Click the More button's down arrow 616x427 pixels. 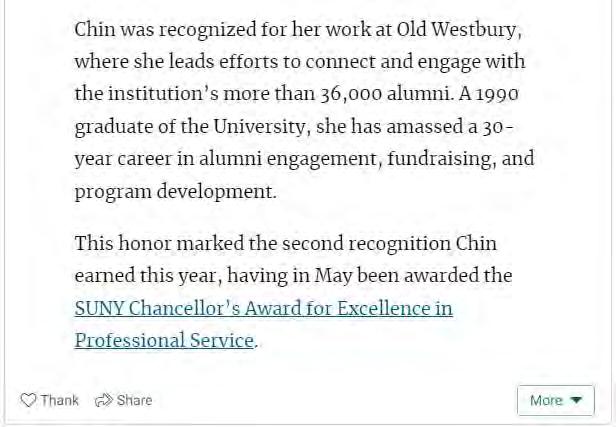(x=576, y=400)
